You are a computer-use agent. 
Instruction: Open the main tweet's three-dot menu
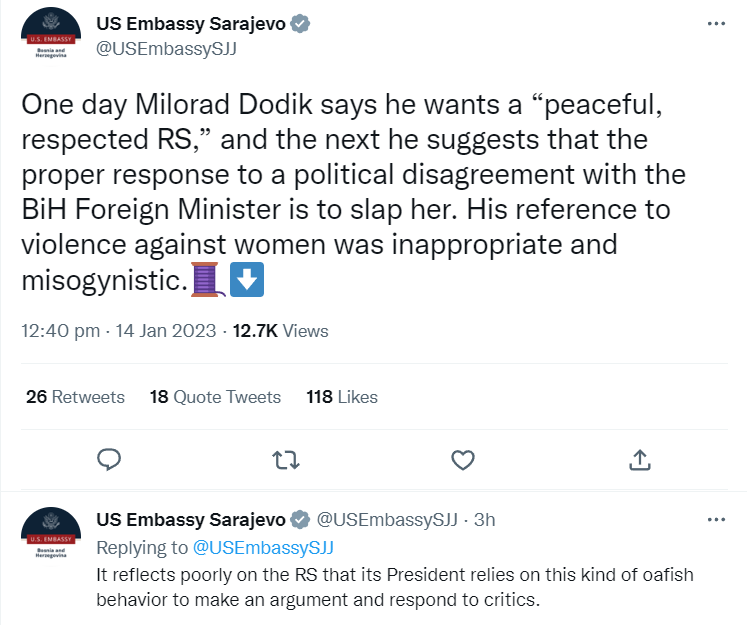[x=716, y=23]
